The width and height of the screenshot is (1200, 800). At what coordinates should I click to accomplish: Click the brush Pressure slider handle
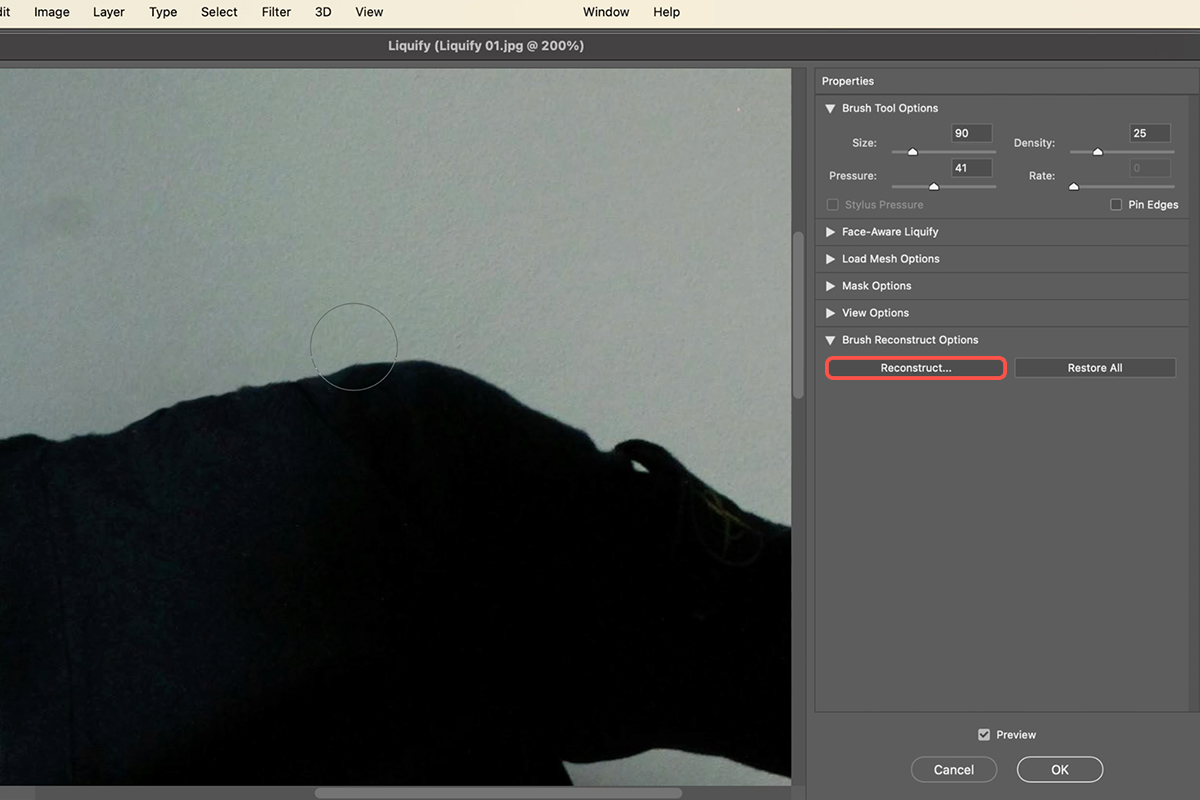tap(934, 186)
